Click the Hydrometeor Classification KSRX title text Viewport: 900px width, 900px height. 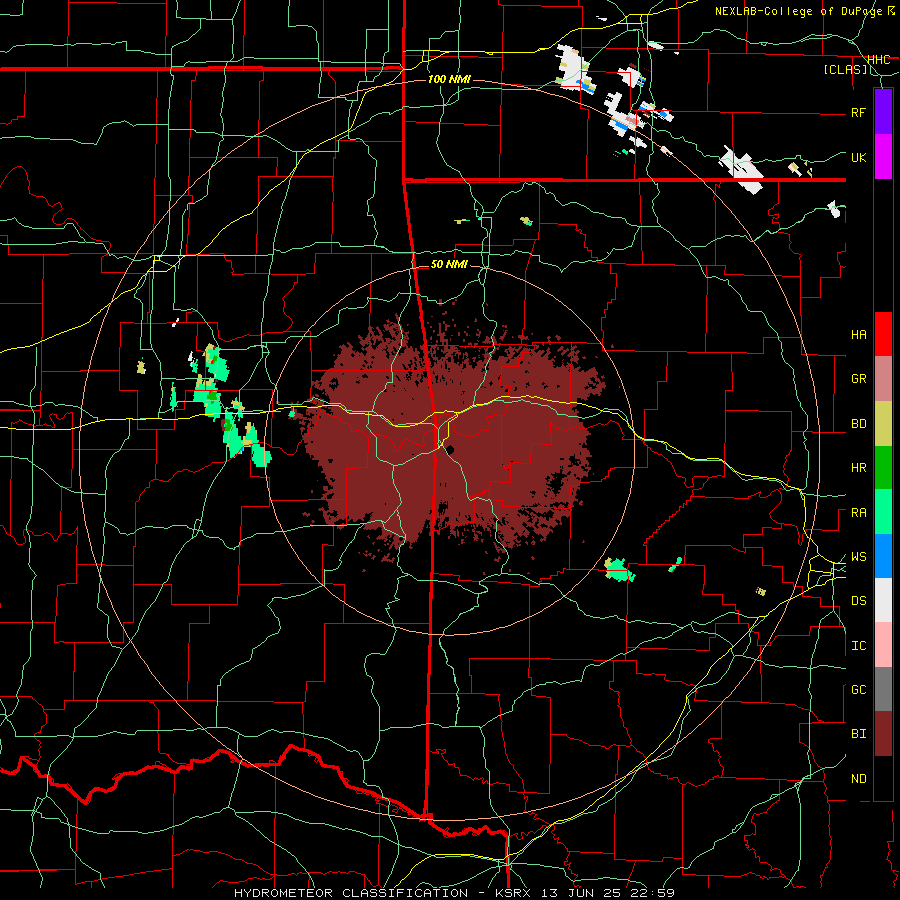(454, 893)
